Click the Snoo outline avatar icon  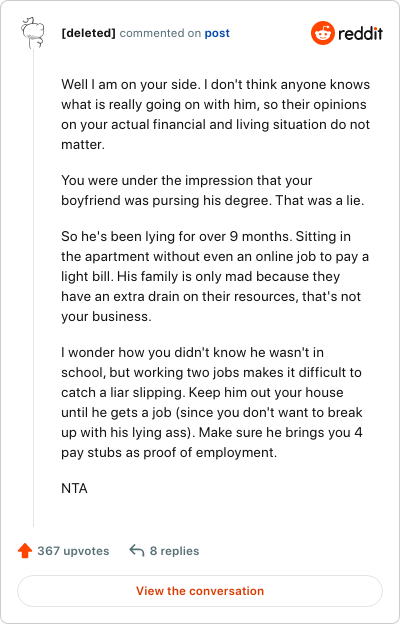[x=33, y=33]
